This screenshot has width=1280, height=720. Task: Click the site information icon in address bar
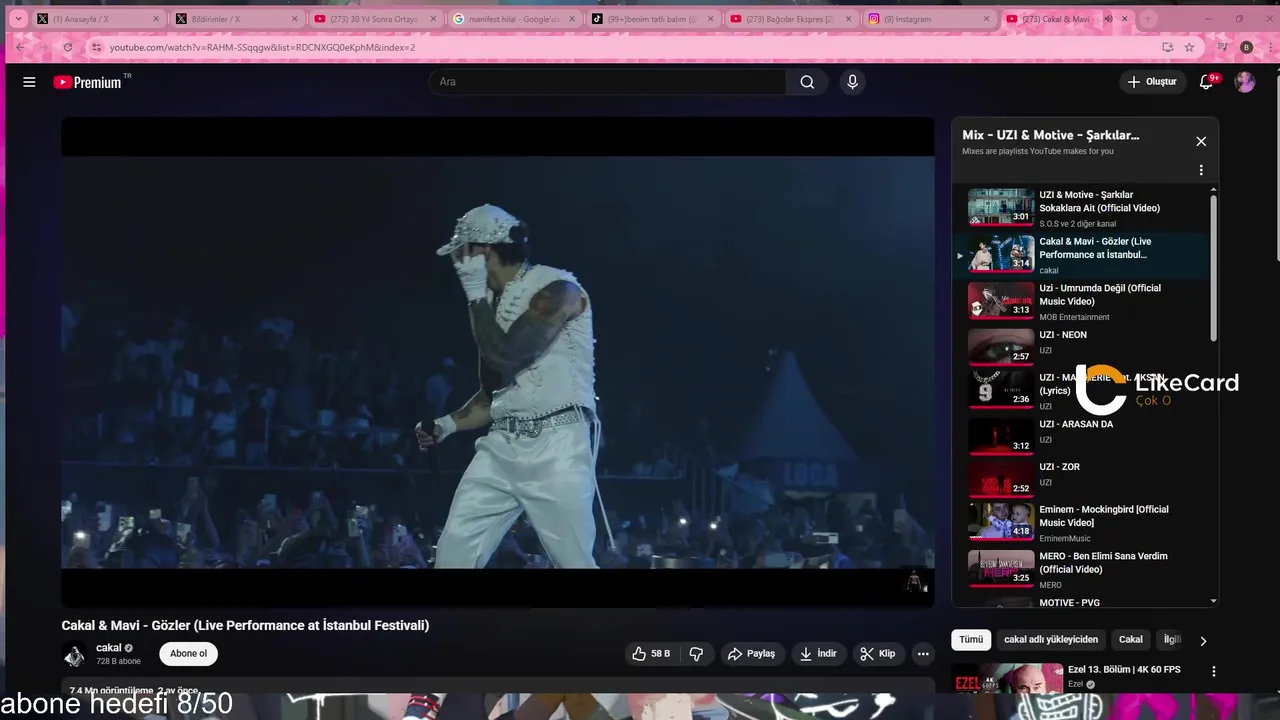coord(96,47)
